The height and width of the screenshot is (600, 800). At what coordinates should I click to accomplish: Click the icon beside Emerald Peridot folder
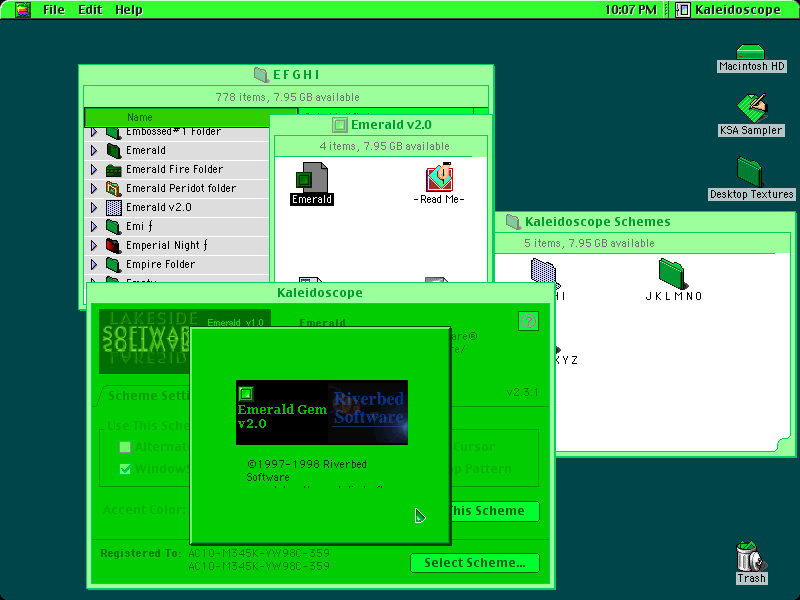tap(113, 188)
